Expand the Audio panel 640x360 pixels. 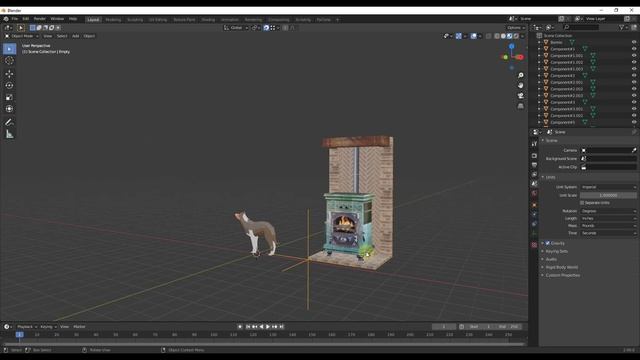pos(551,259)
